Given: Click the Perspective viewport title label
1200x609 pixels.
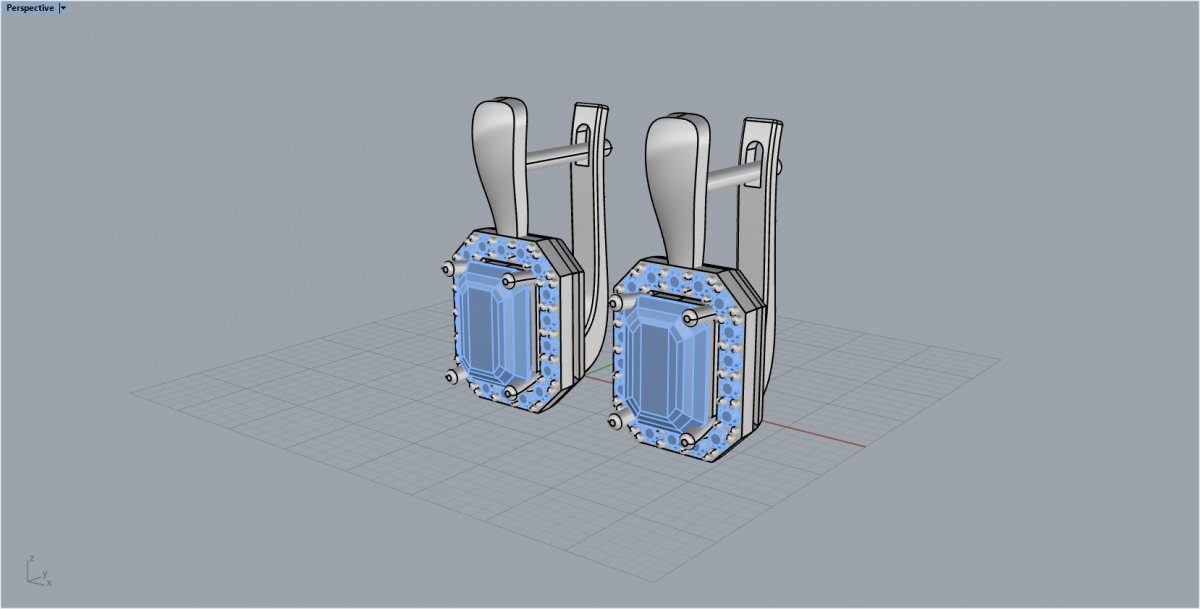Looking at the screenshot, I should tap(30, 7).
